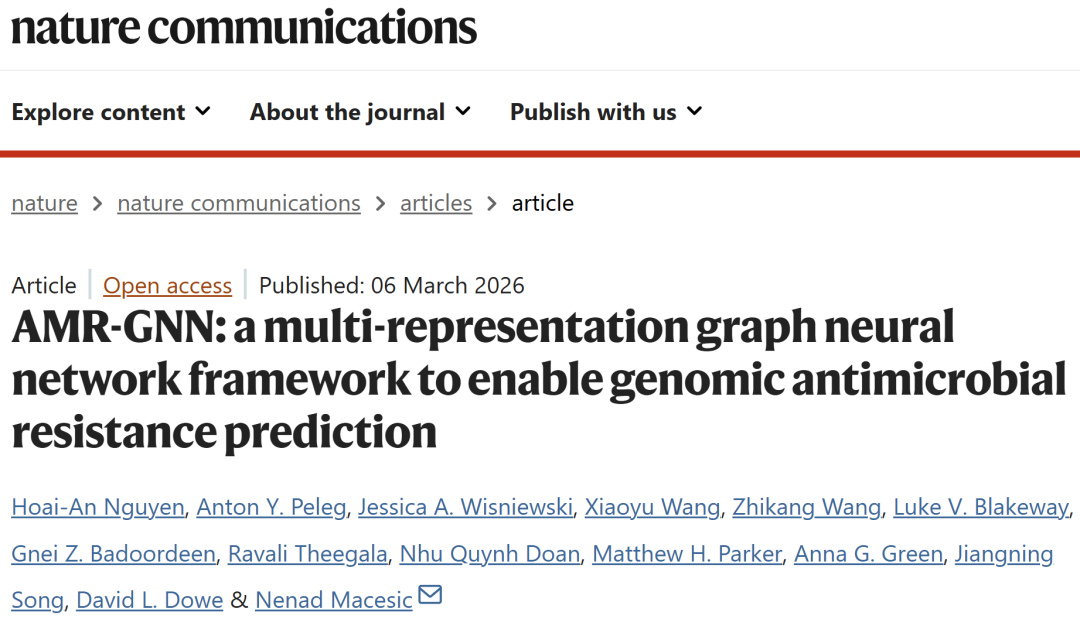Open the nature communications journal logo
The image size is (1080, 626).
coord(244,27)
